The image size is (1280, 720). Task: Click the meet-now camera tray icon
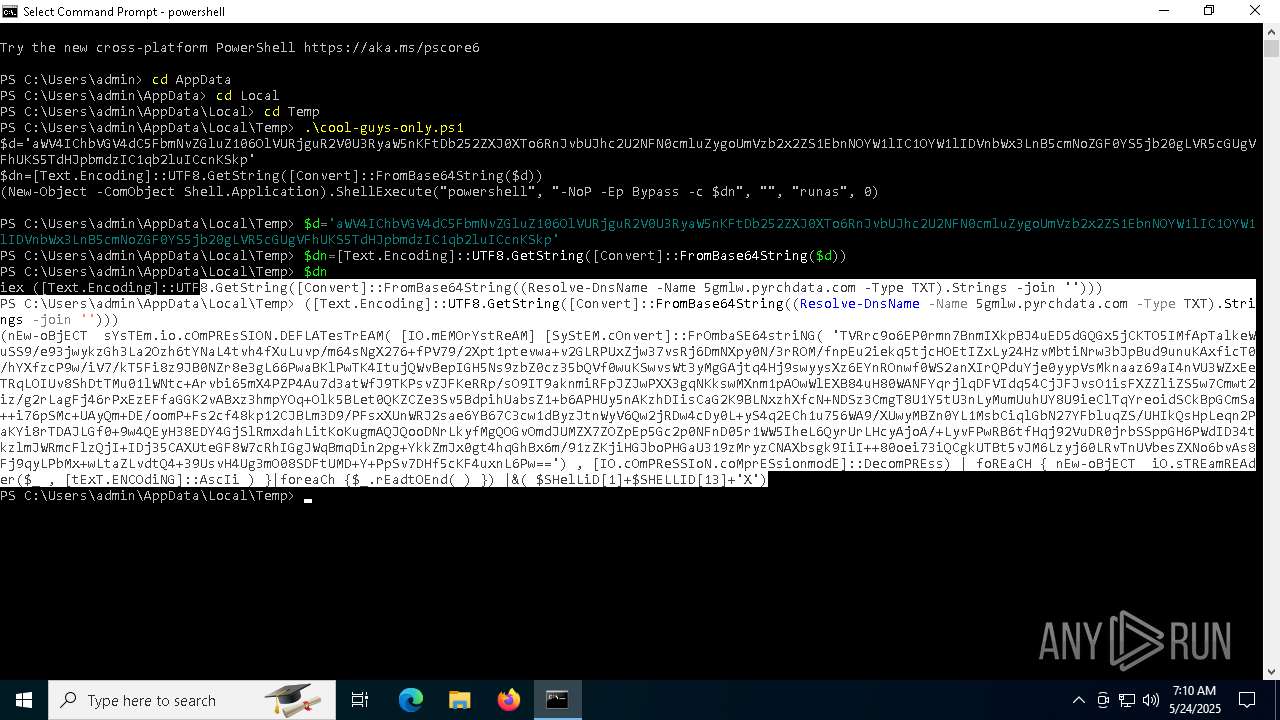point(1103,700)
